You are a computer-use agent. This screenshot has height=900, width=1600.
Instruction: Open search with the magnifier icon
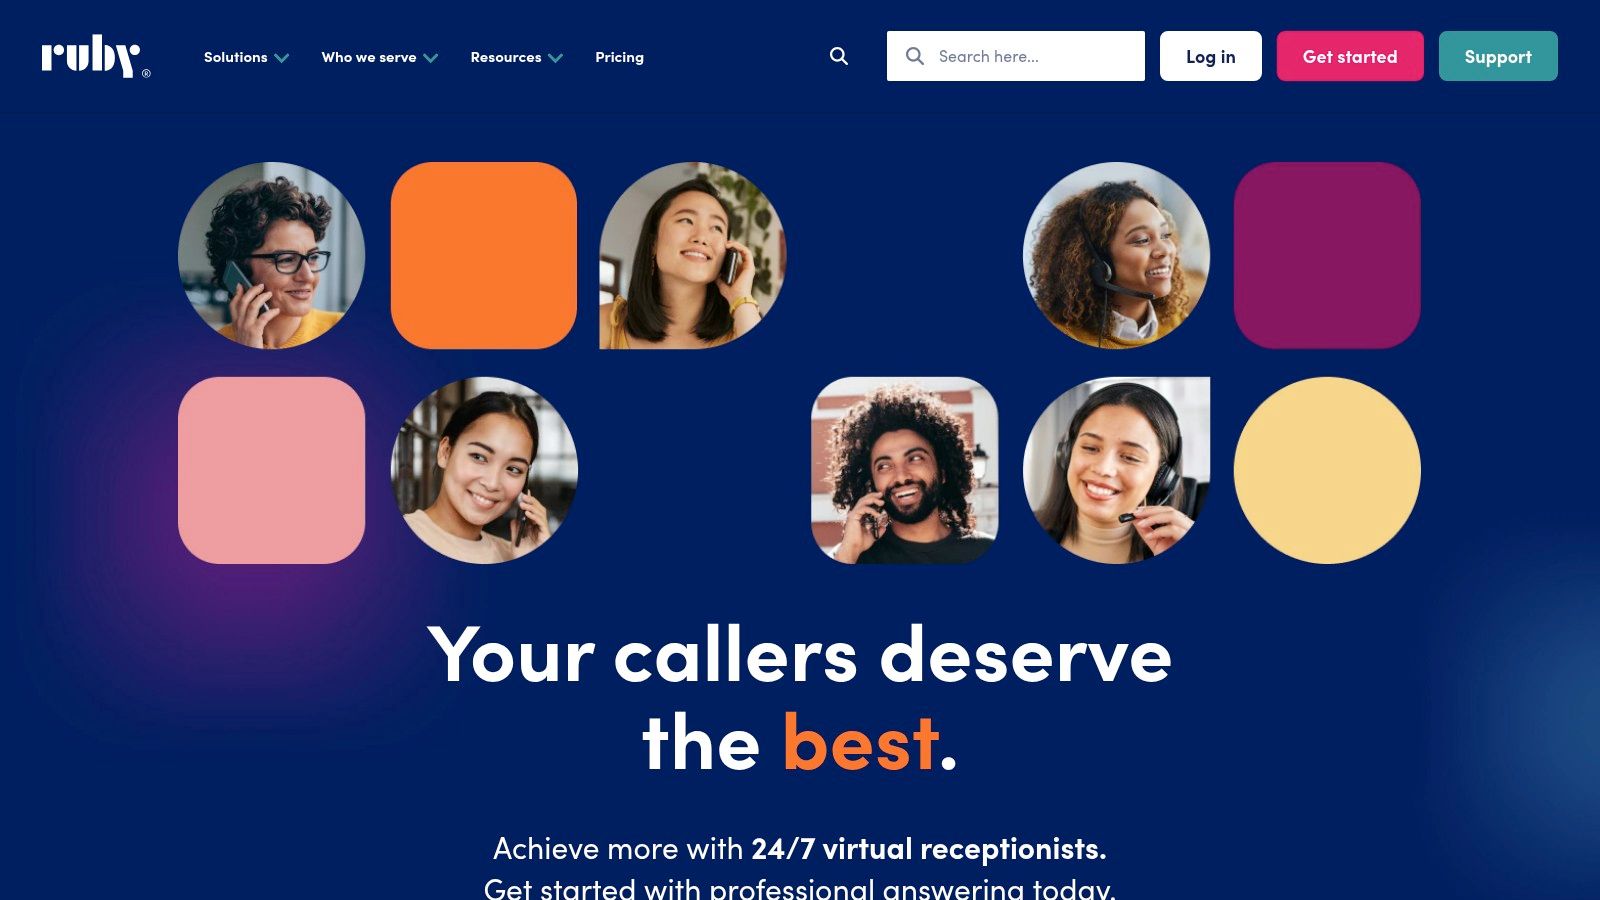coord(839,57)
